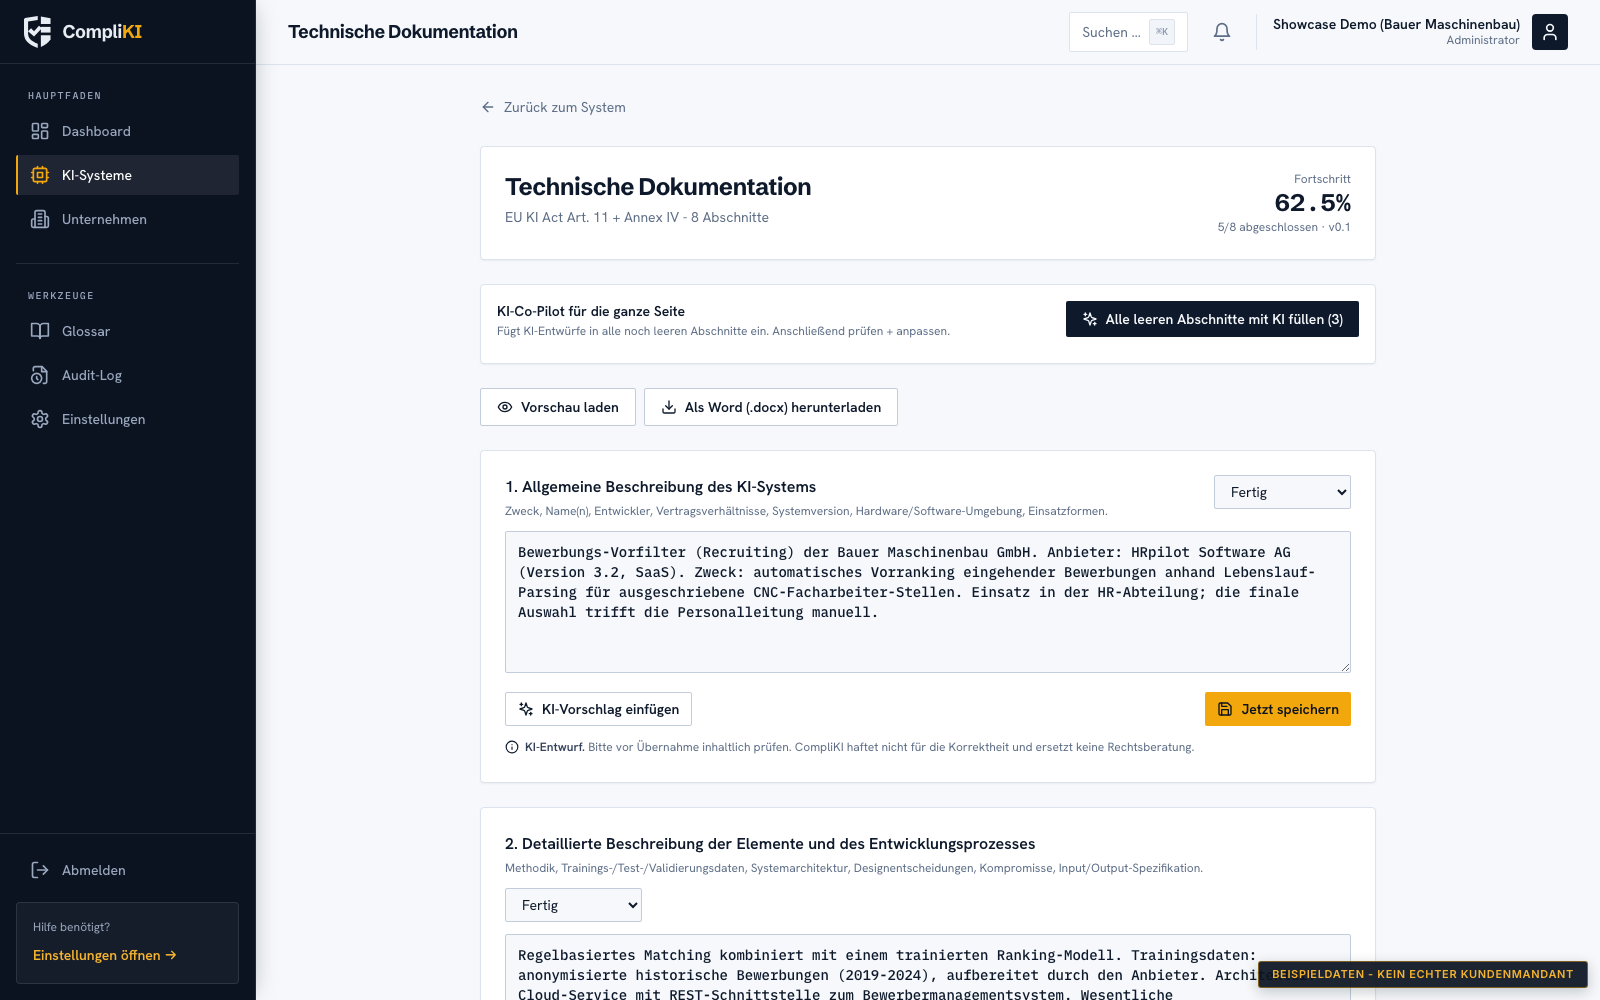Open the notifications bell
The height and width of the screenshot is (1000, 1600).
[x=1222, y=32]
